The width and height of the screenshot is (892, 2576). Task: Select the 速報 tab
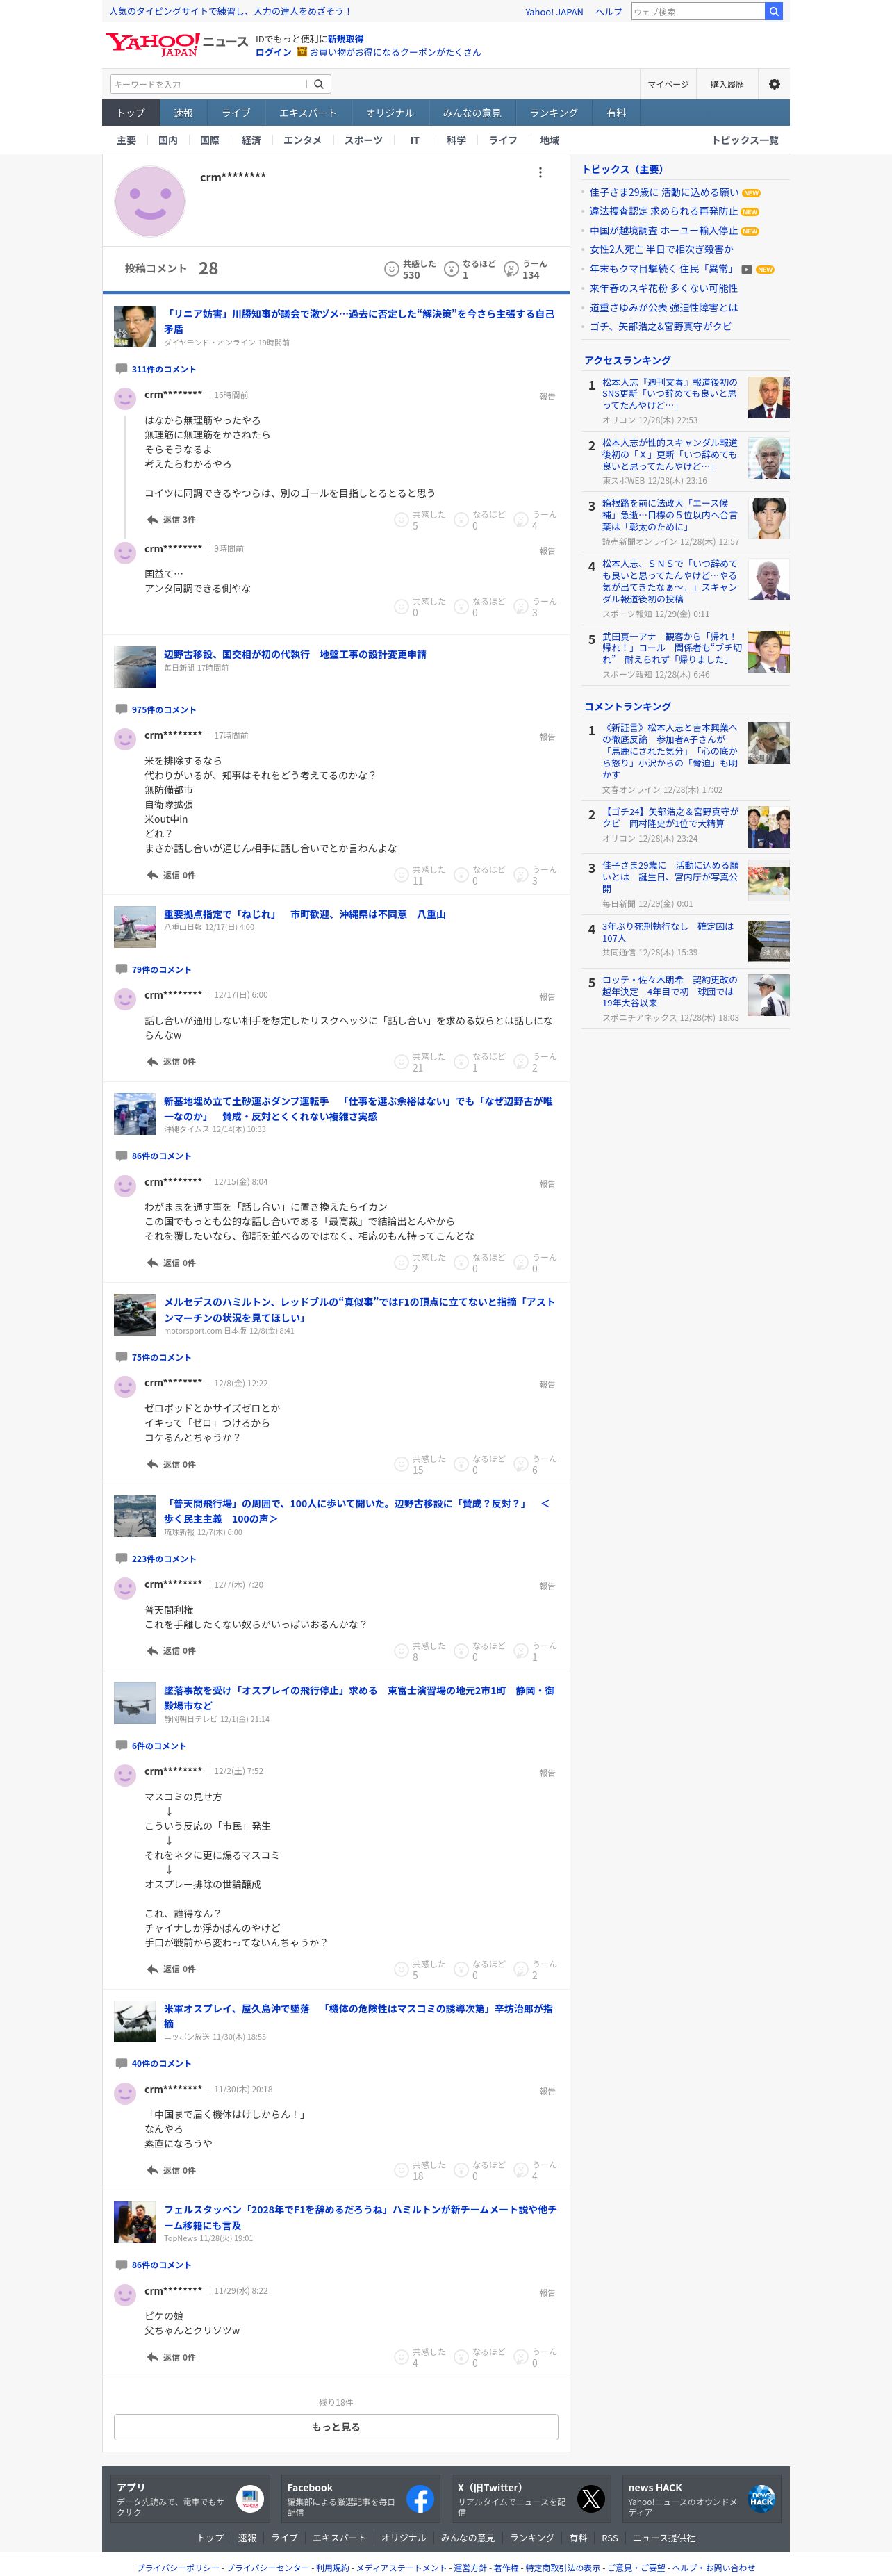point(183,113)
